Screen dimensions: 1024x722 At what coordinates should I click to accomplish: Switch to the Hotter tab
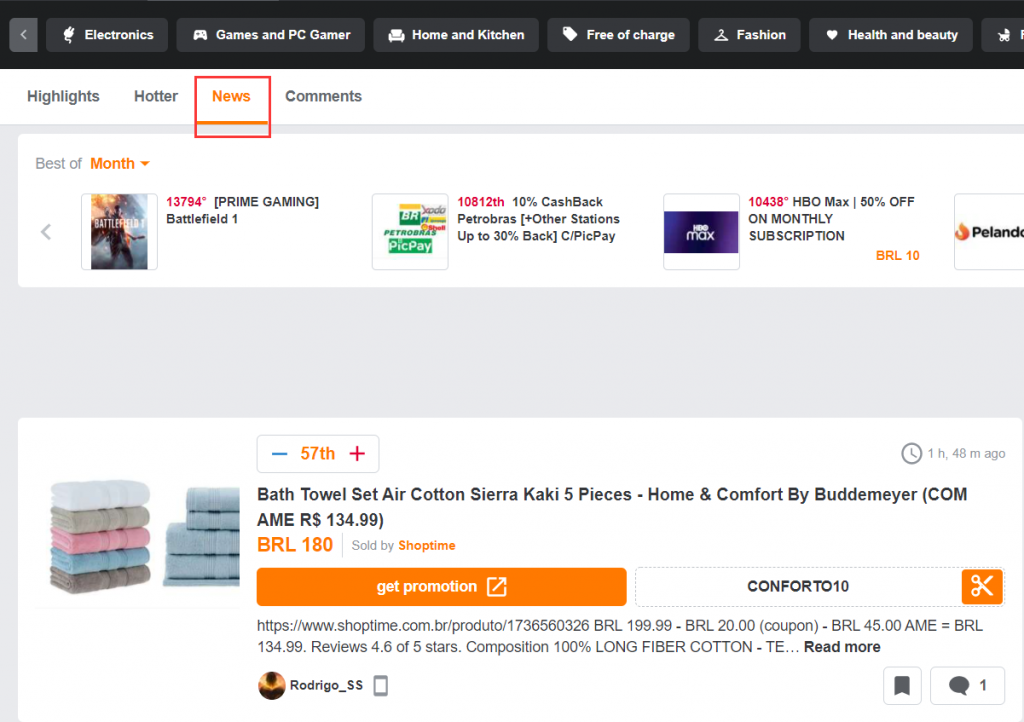coord(156,96)
